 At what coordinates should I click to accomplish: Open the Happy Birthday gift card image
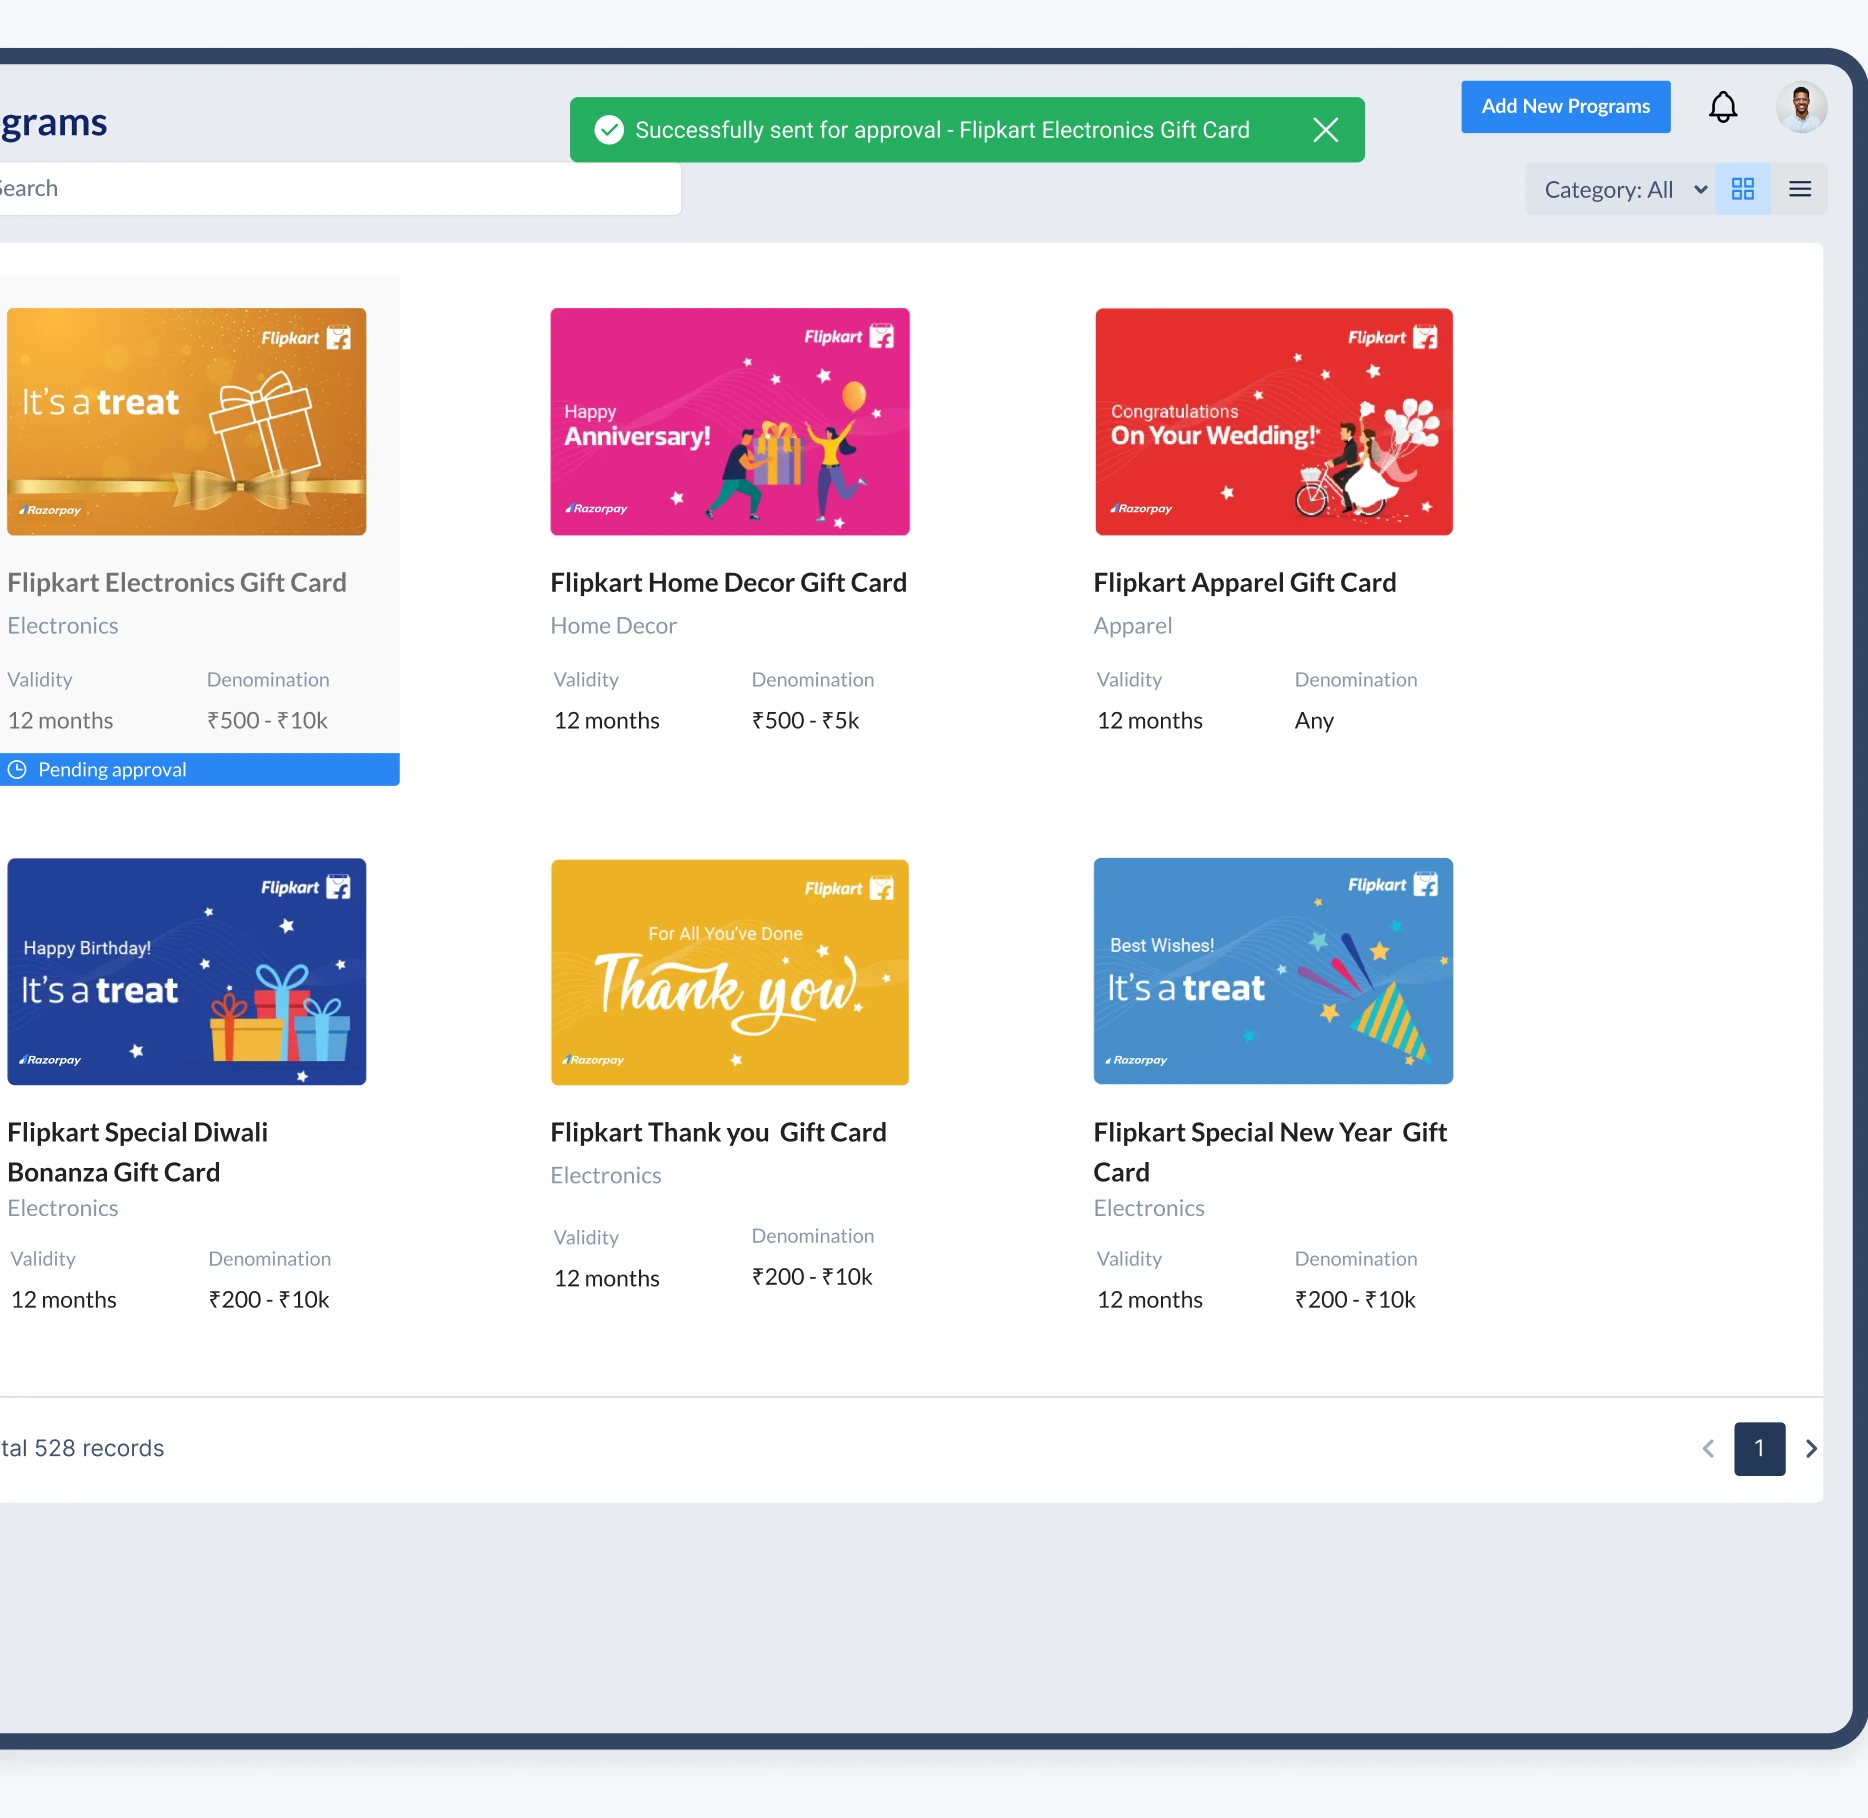(187, 971)
